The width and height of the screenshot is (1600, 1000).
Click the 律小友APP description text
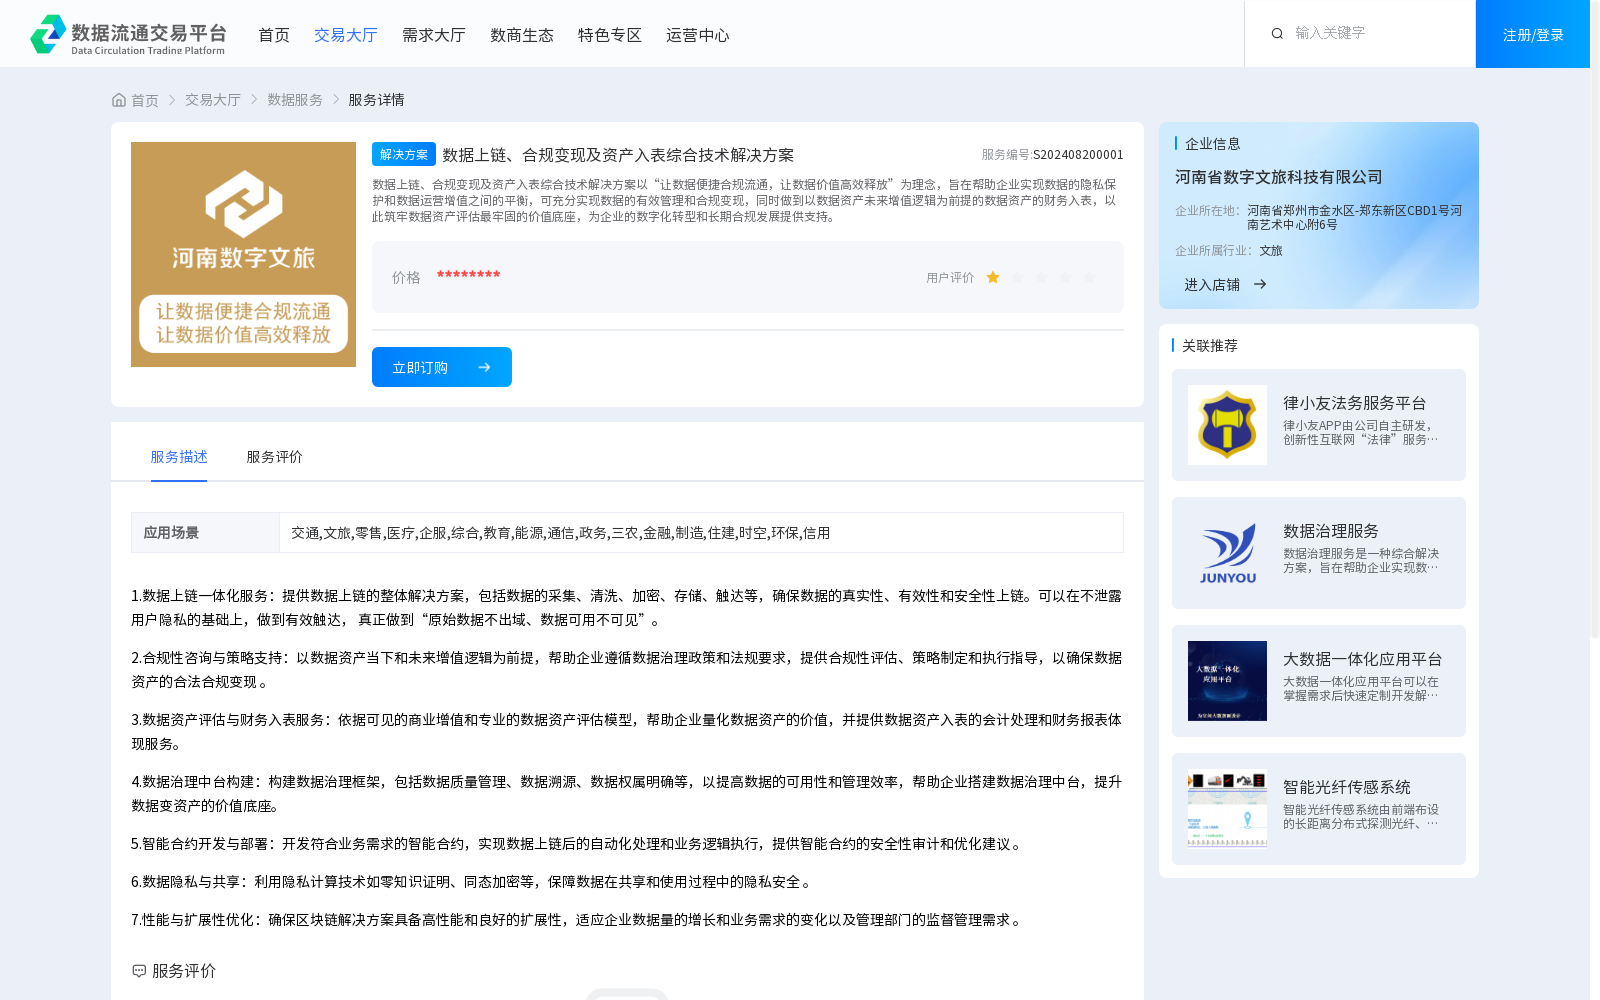(1361, 432)
